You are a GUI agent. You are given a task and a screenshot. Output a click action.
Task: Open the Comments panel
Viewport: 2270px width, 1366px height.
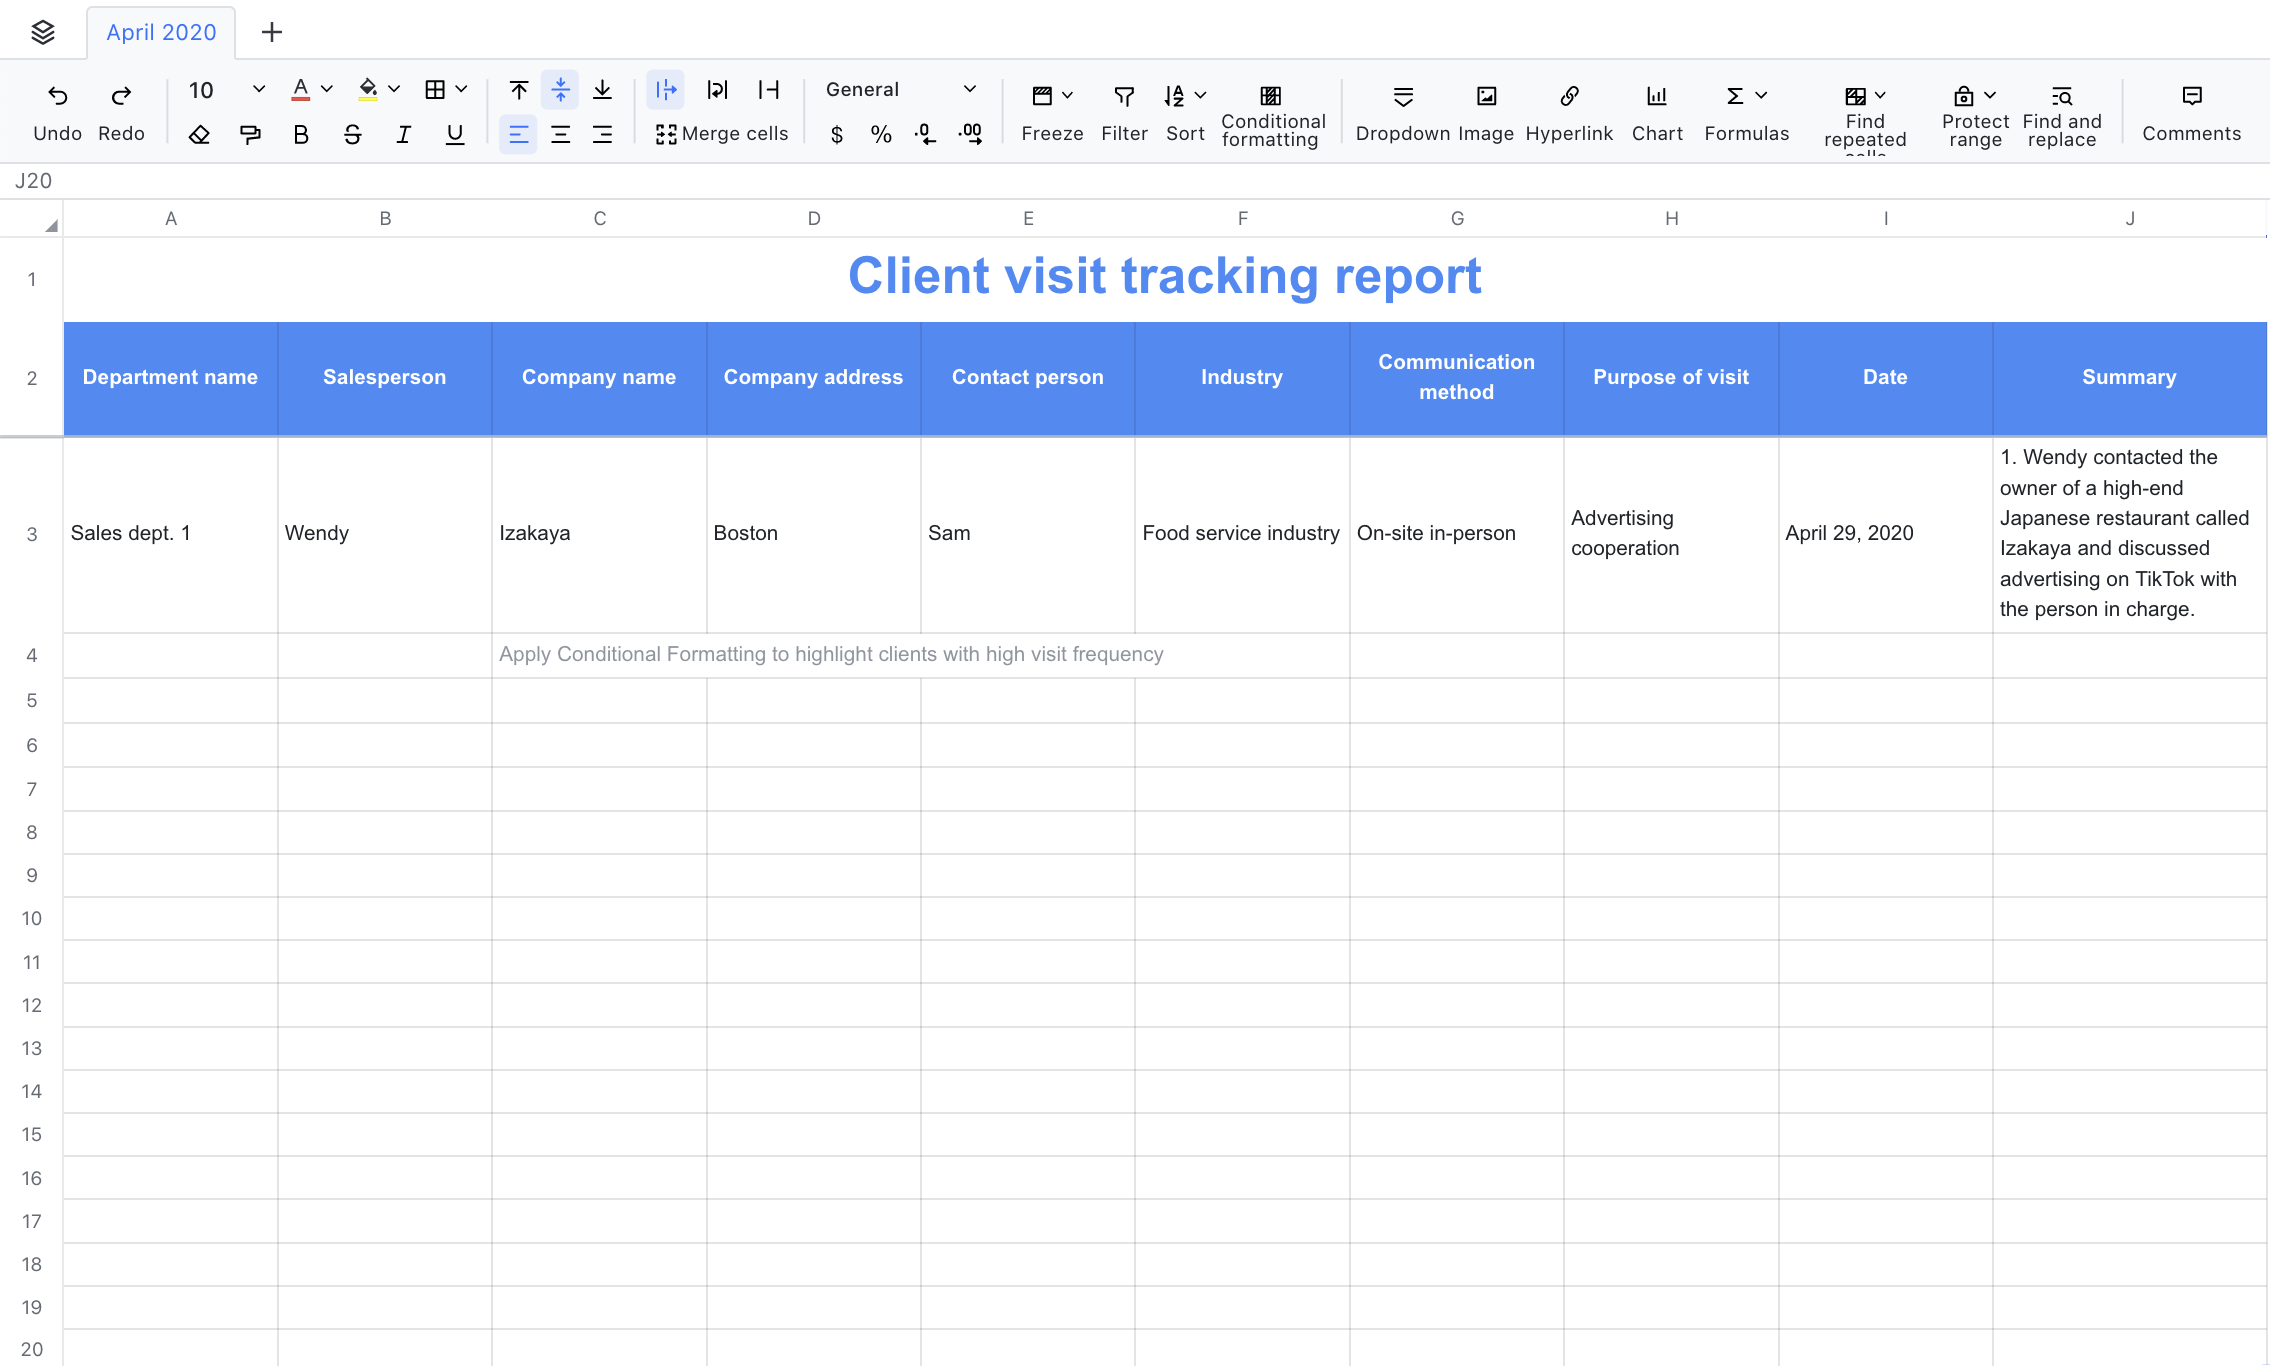(2192, 112)
